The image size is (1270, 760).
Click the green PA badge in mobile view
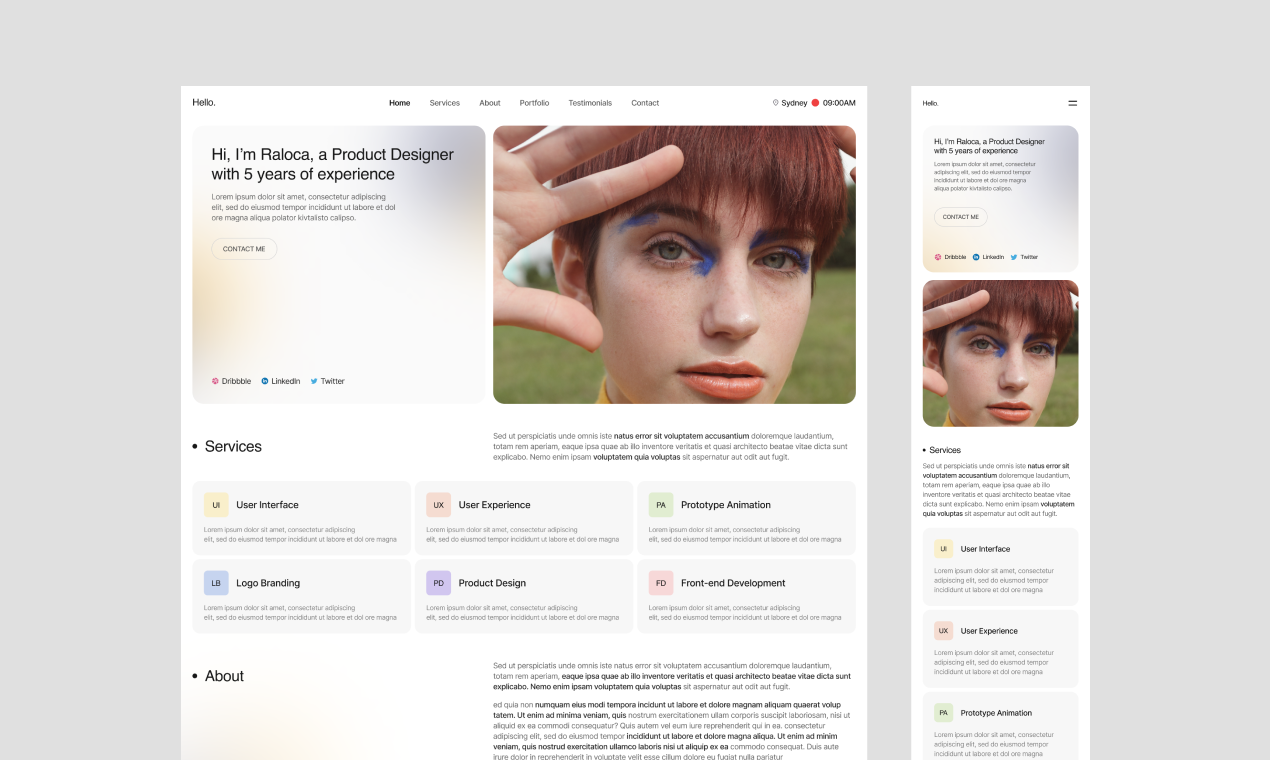click(943, 713)
